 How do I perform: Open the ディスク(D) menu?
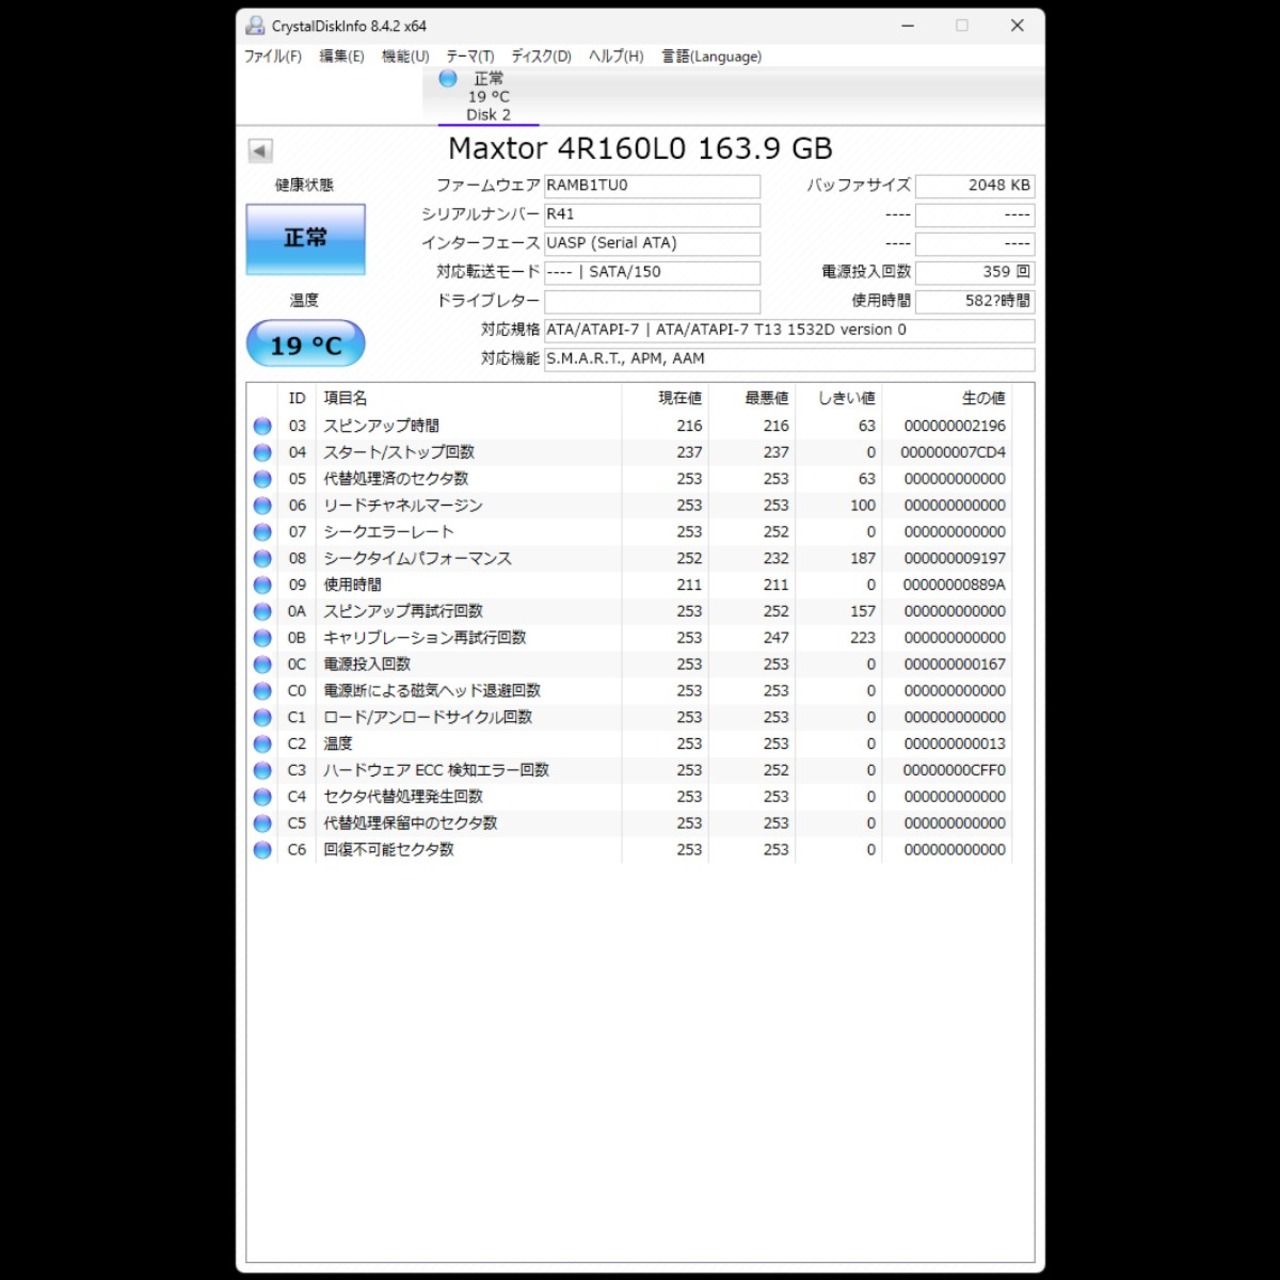(541, 56)
